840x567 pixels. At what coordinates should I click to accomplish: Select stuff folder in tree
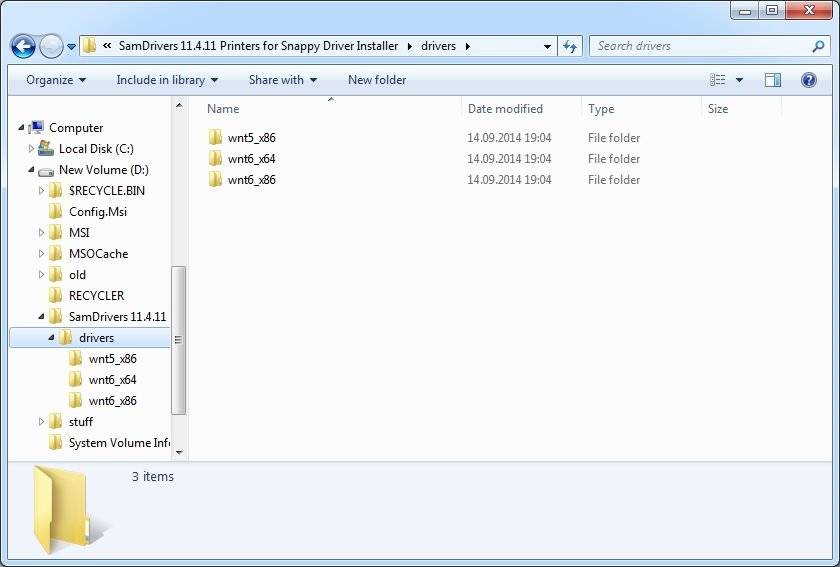(80, 422)
